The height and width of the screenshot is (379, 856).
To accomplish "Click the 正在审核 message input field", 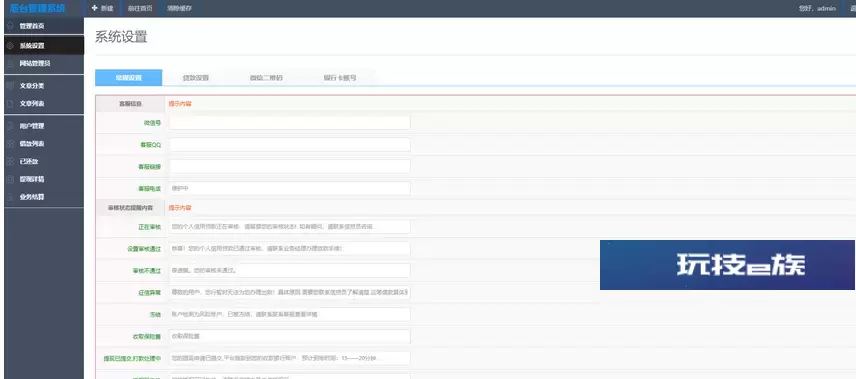I will [x=289, y=227].
